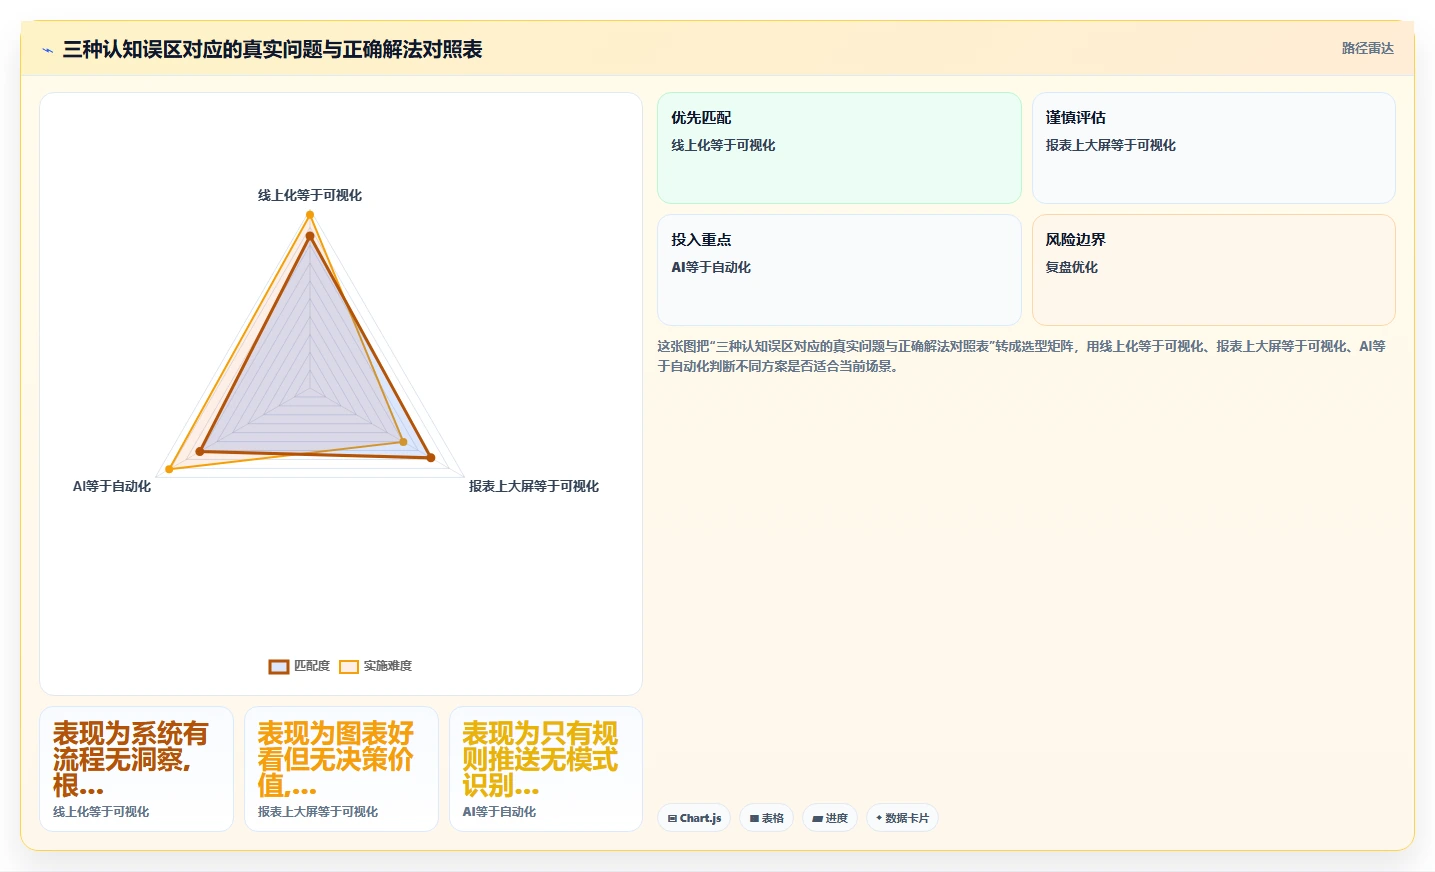This screenshot has height=872, width=1435.
Task: Click the Chart.js tag text
Action: click(700, 818)
